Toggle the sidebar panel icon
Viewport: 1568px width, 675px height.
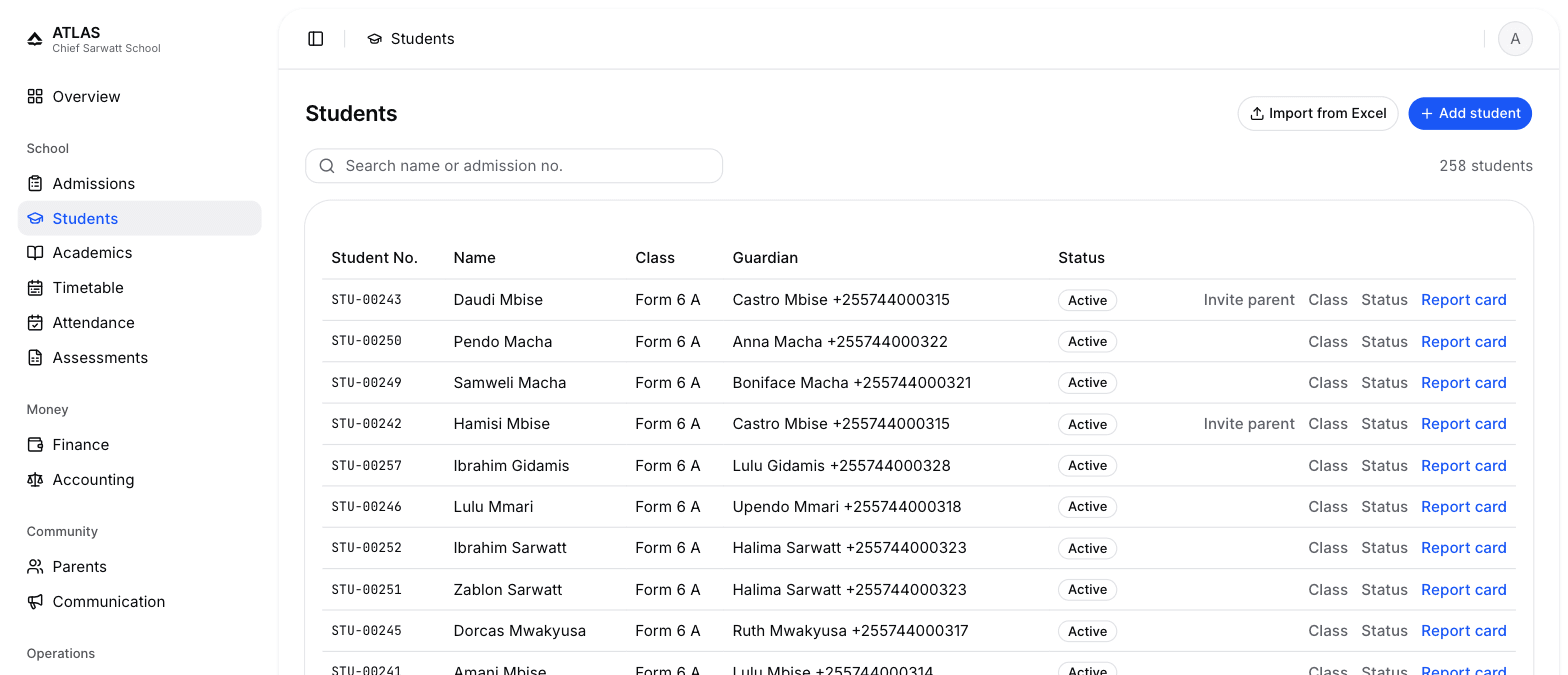pyautogui.click(x=316, y=39)
